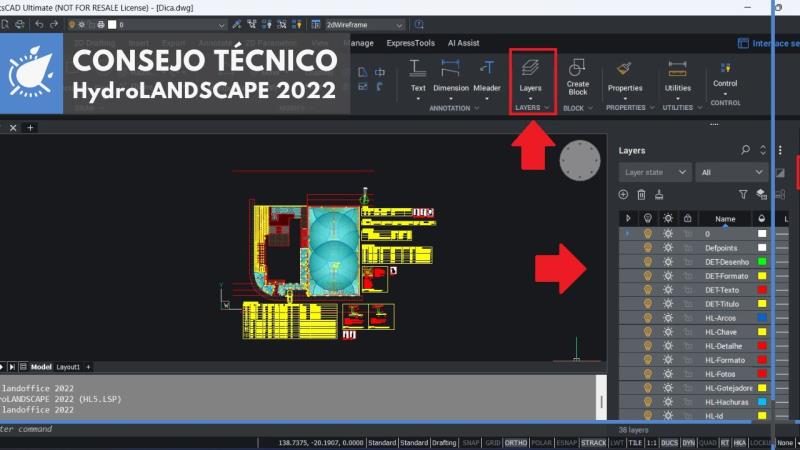Open the 2dWireframe visual style dropdown
This screenshot has height=450, width=800.
click(364, 24)
